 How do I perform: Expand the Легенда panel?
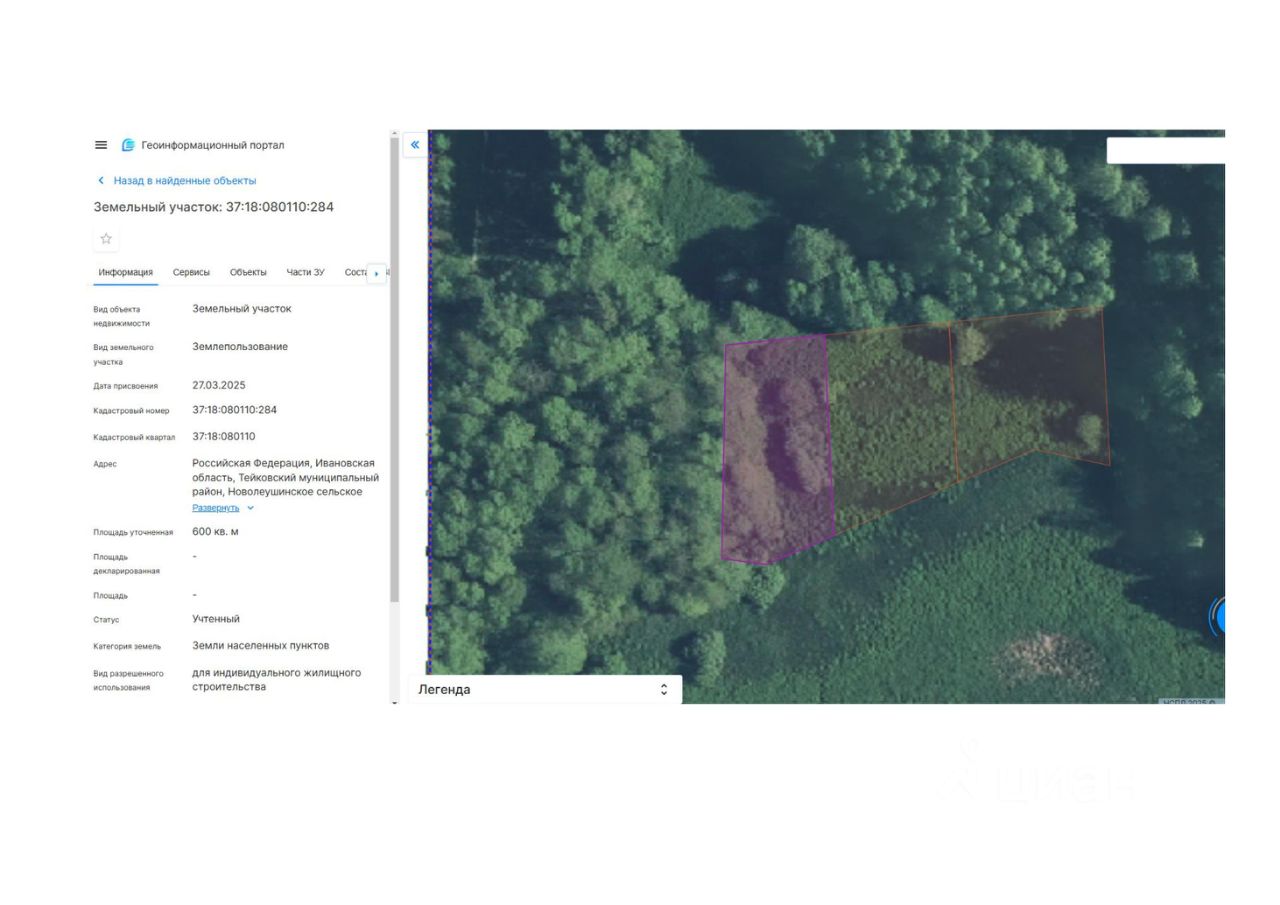point(544,689)
